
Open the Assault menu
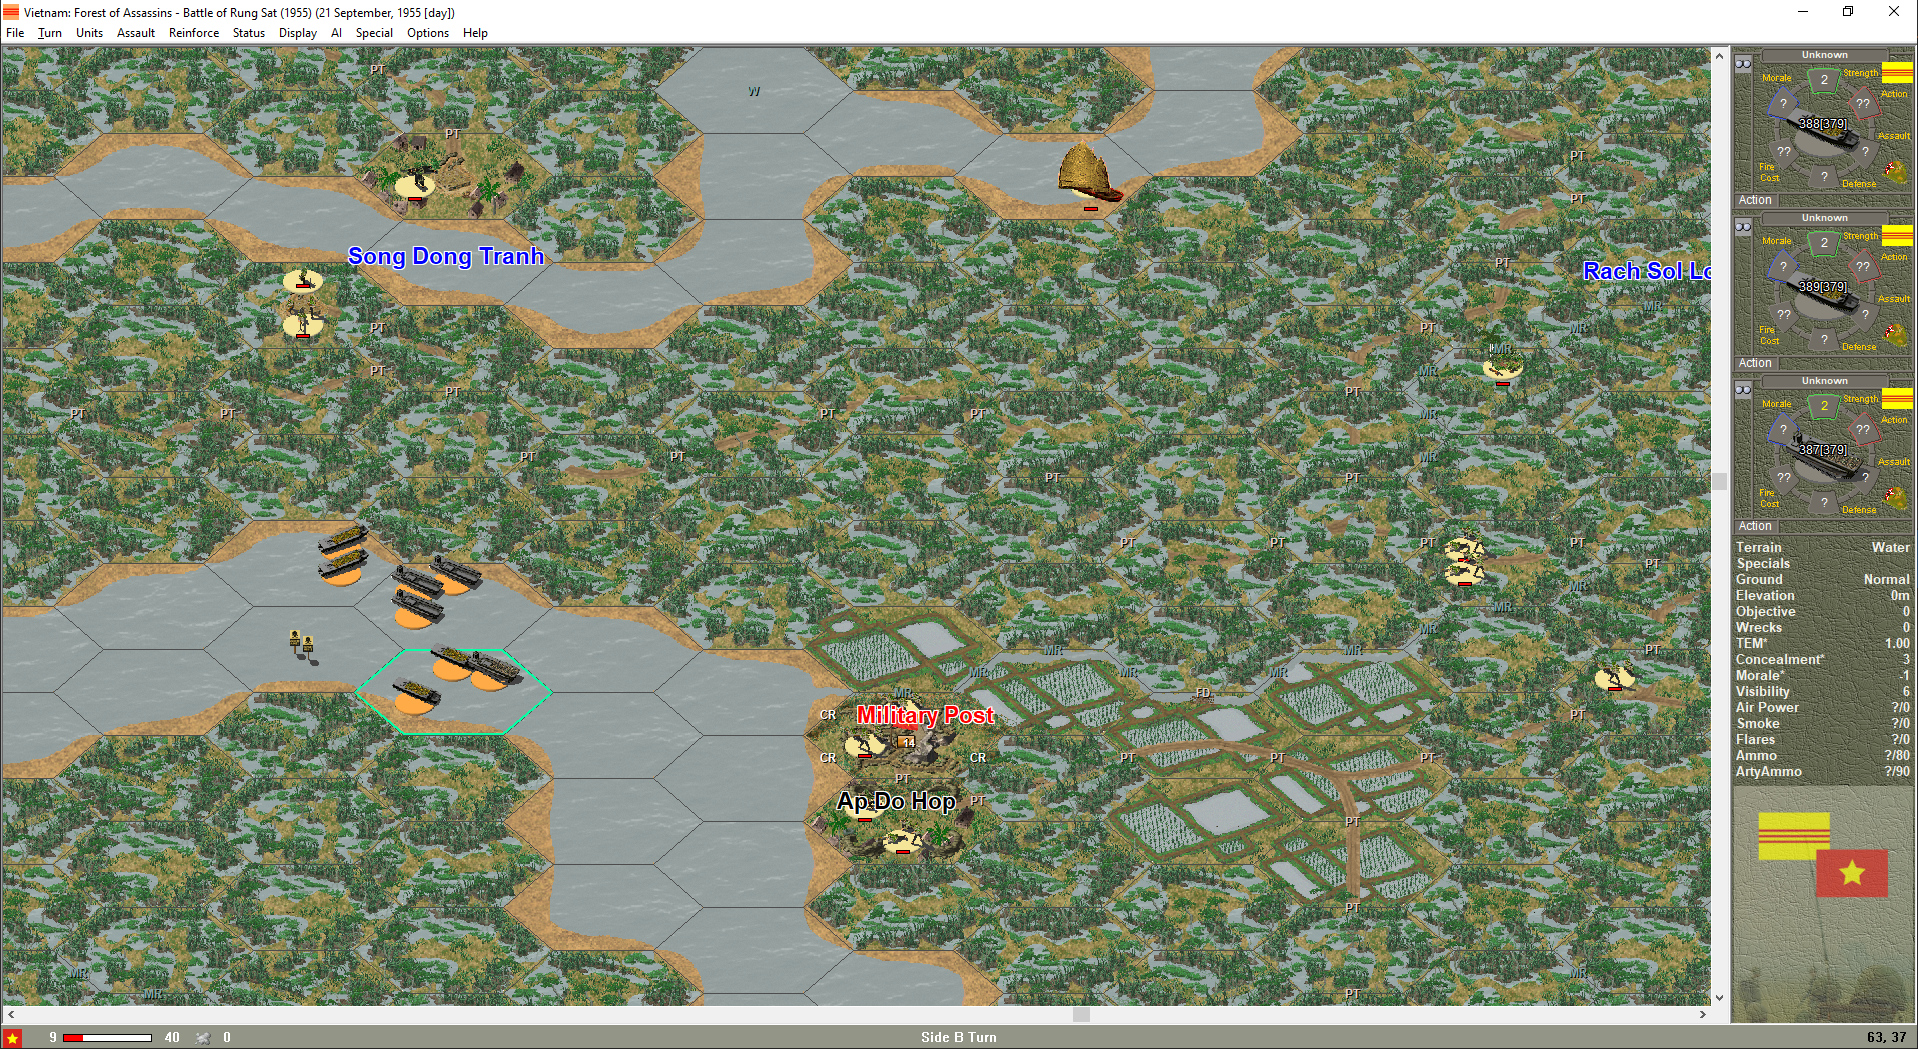click(x=136, y=33)
